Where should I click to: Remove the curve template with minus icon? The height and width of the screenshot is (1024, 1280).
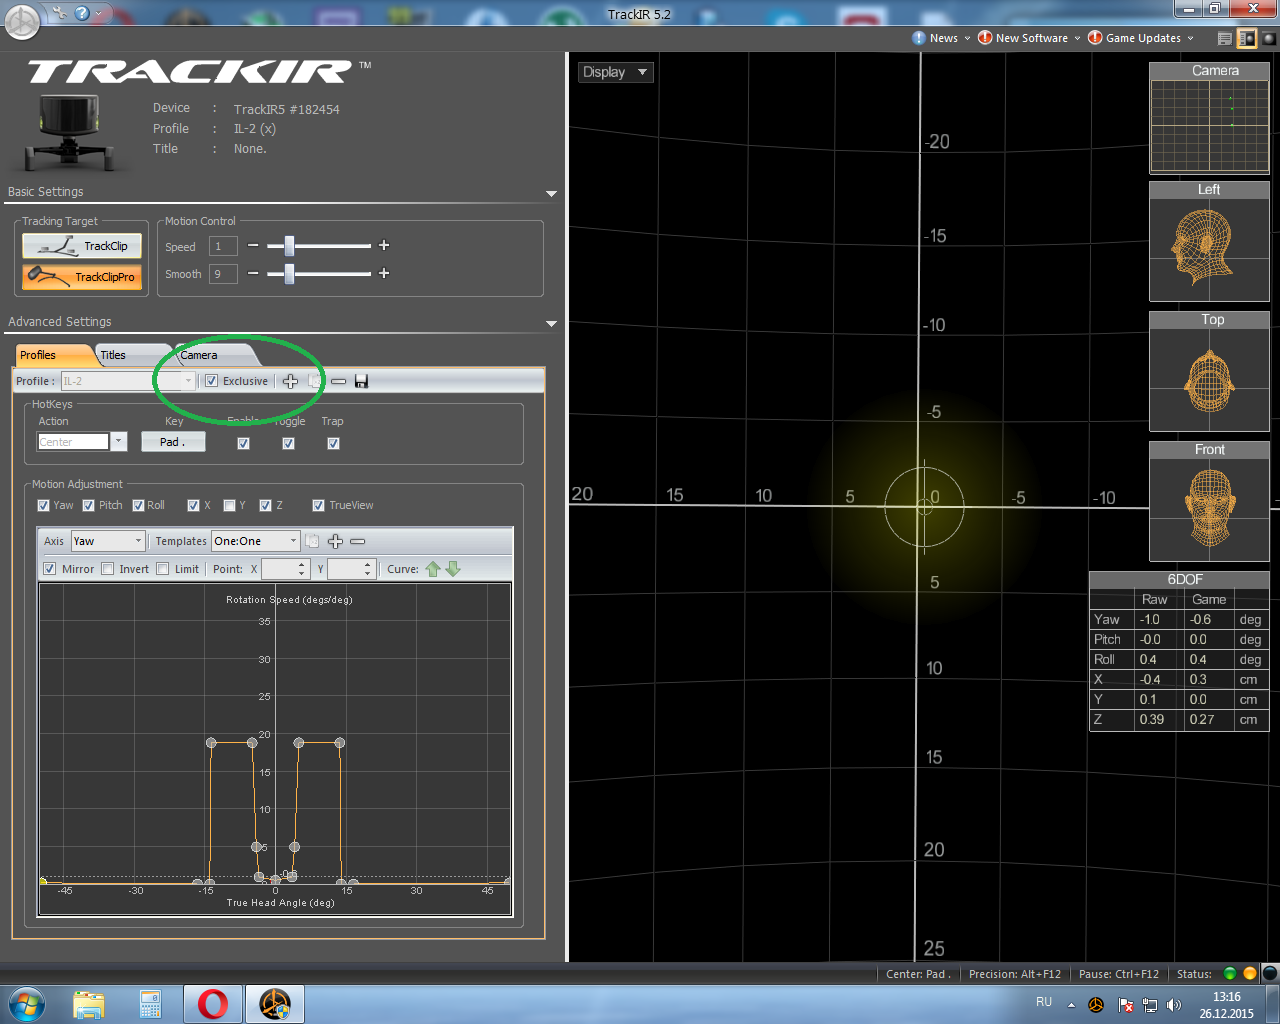pyautogui.click(x=357, y=541)
